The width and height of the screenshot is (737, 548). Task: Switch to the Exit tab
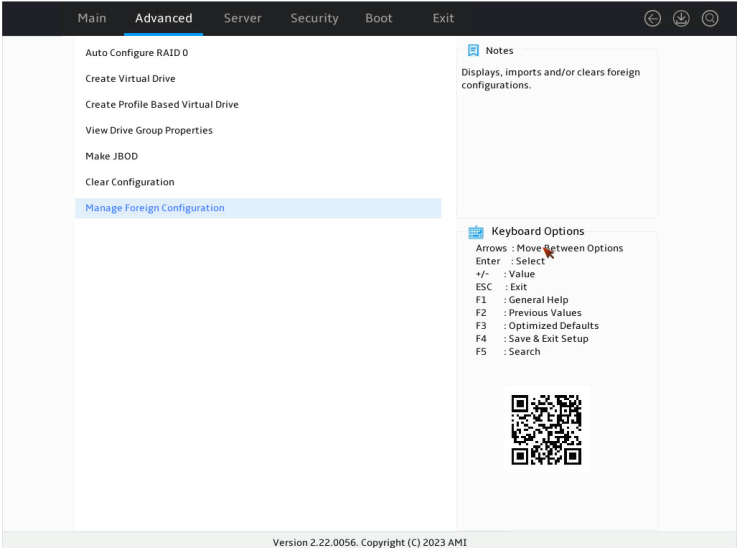pyautogui.click(x=443, y=18)
